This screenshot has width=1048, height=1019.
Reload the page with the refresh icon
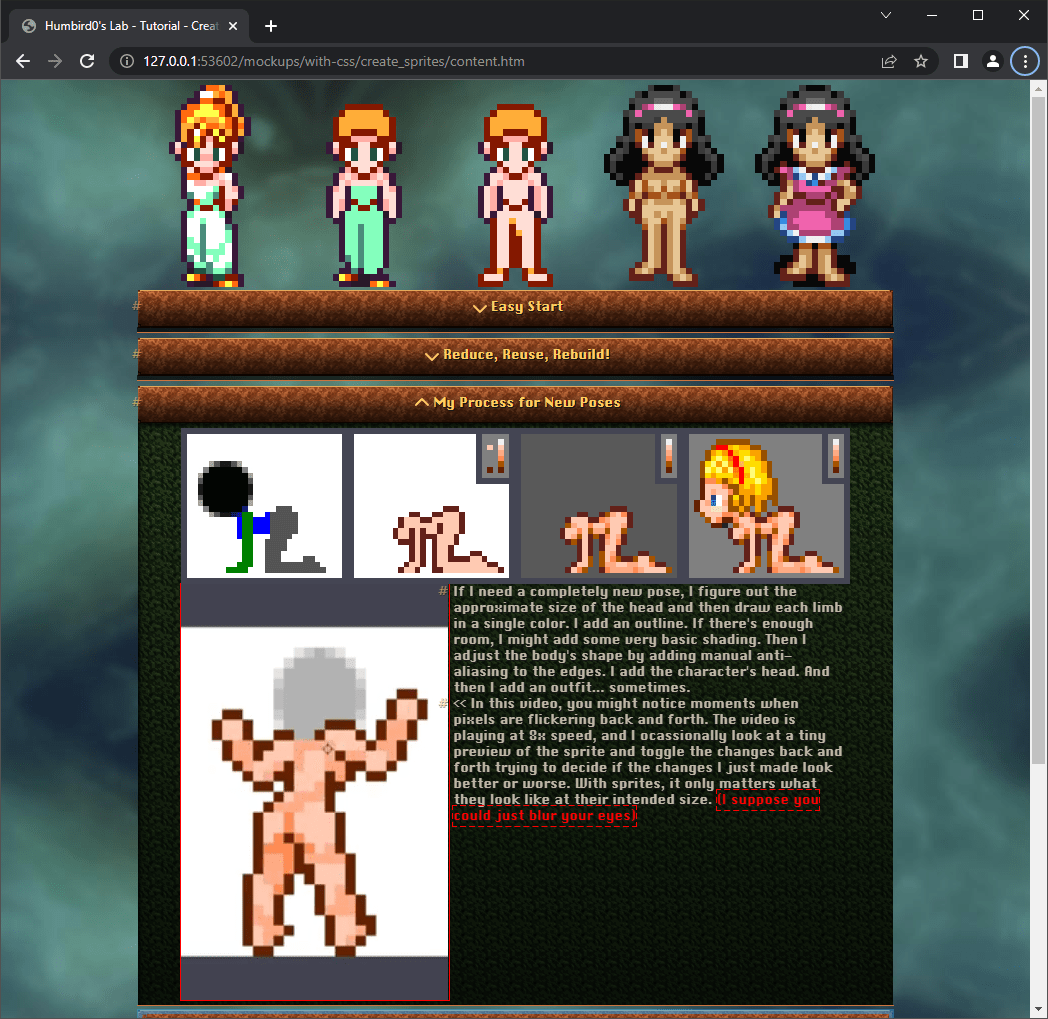[87, 61]
